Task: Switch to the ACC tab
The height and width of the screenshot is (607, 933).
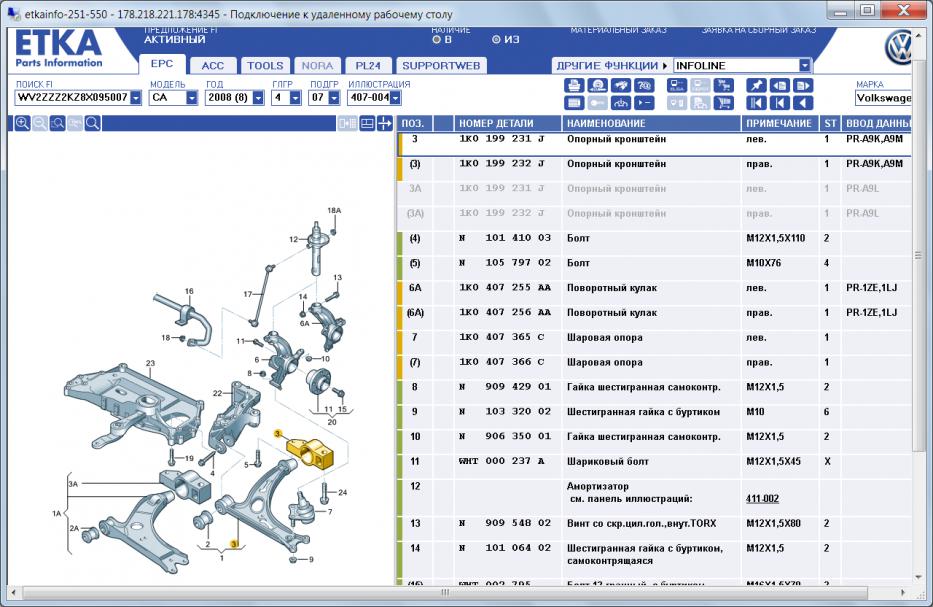Action: point(212,65)
